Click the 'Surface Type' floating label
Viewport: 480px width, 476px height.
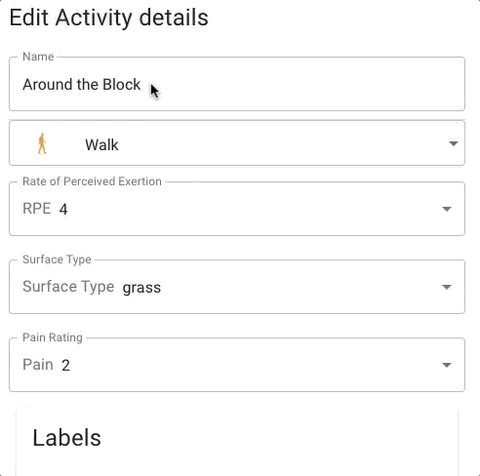tap(57, 259)
